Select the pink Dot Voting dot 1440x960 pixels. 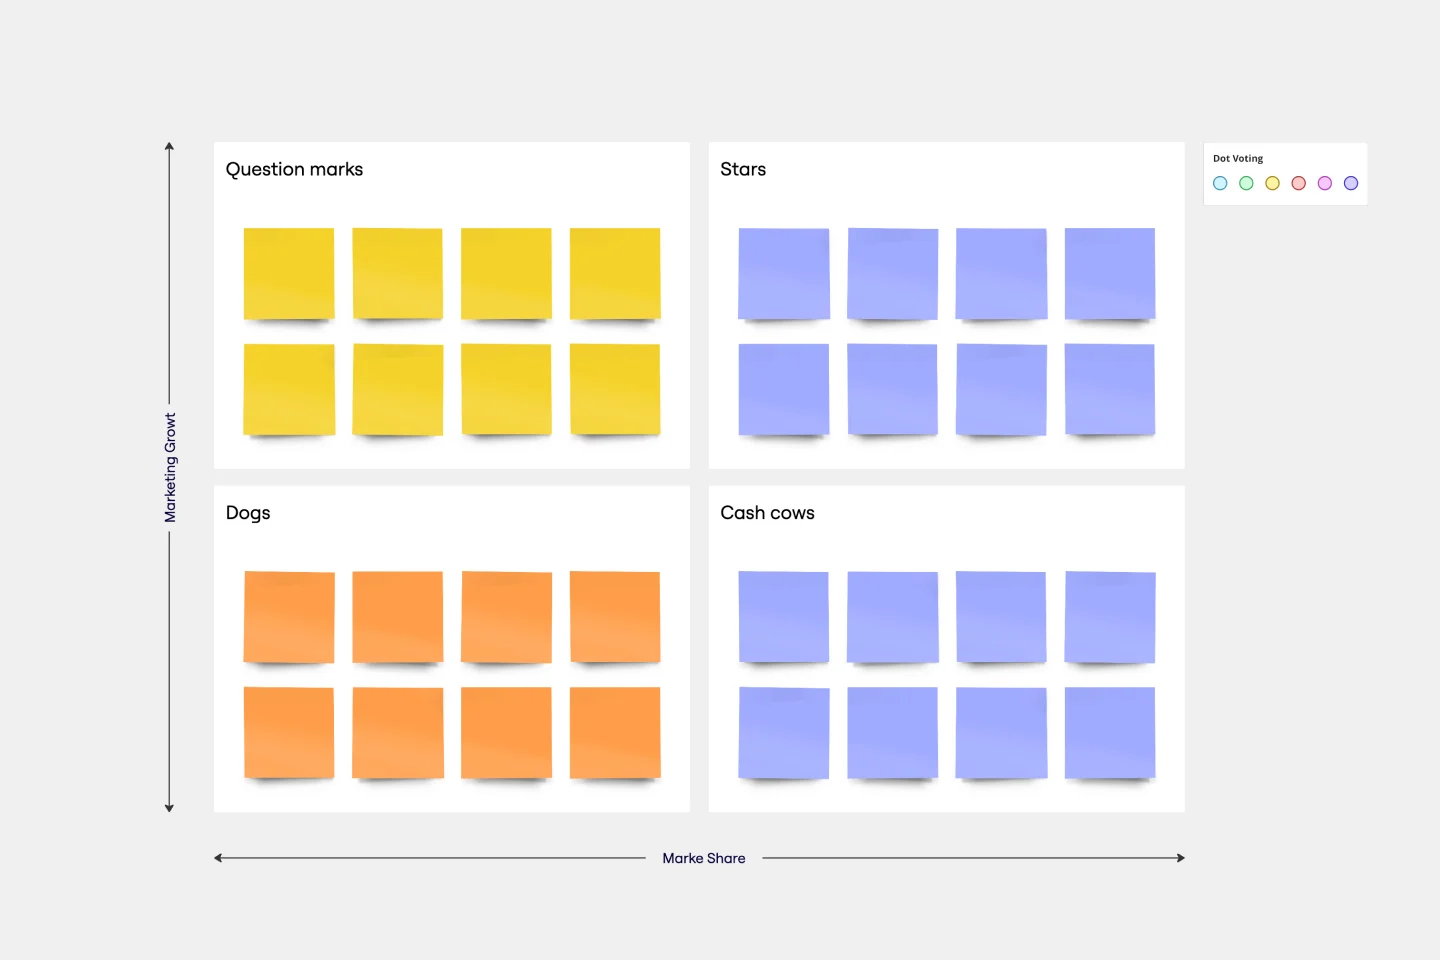(1325, 183)
